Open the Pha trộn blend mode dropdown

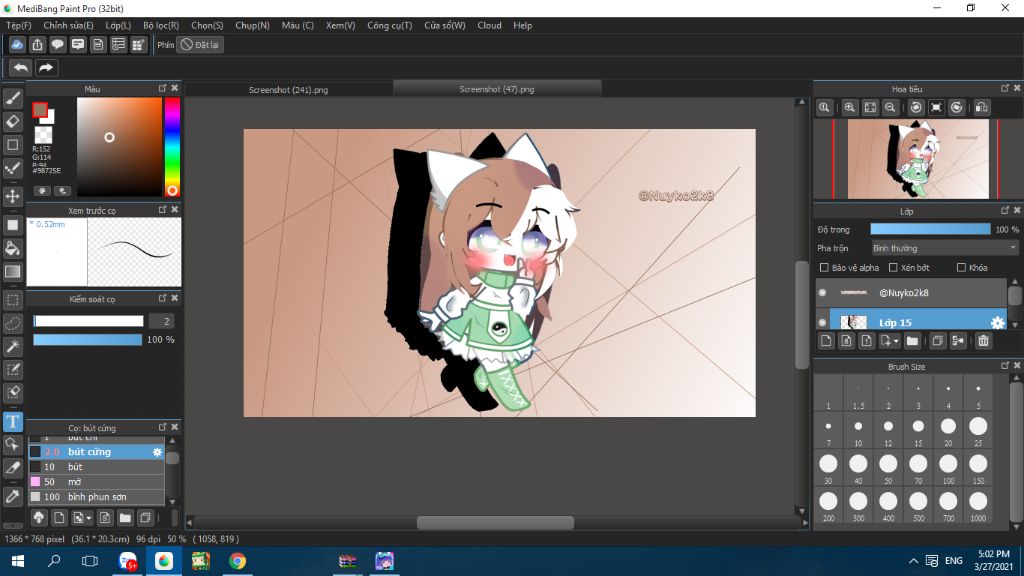click(x=945, y=248)
